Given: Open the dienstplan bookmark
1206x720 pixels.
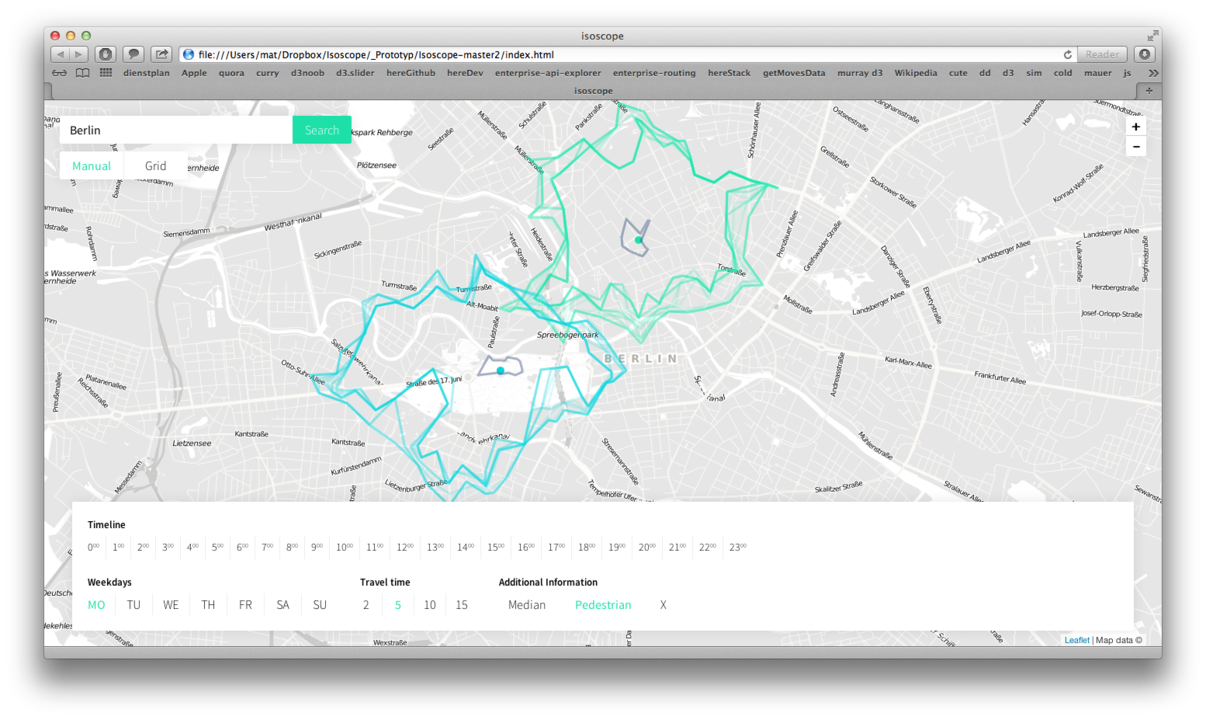Looking at the screenshot, I should 146,73.
